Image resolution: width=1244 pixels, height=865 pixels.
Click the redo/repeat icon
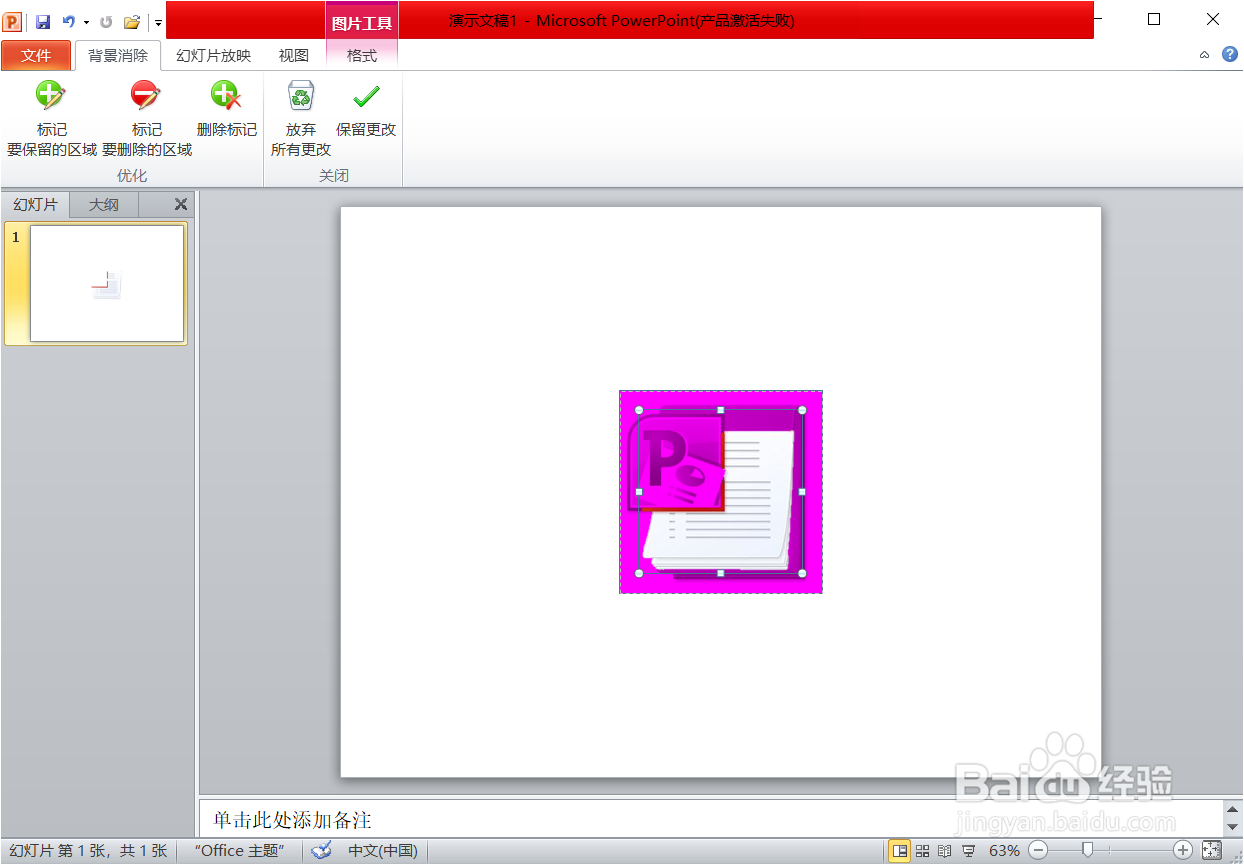[106, 21]
